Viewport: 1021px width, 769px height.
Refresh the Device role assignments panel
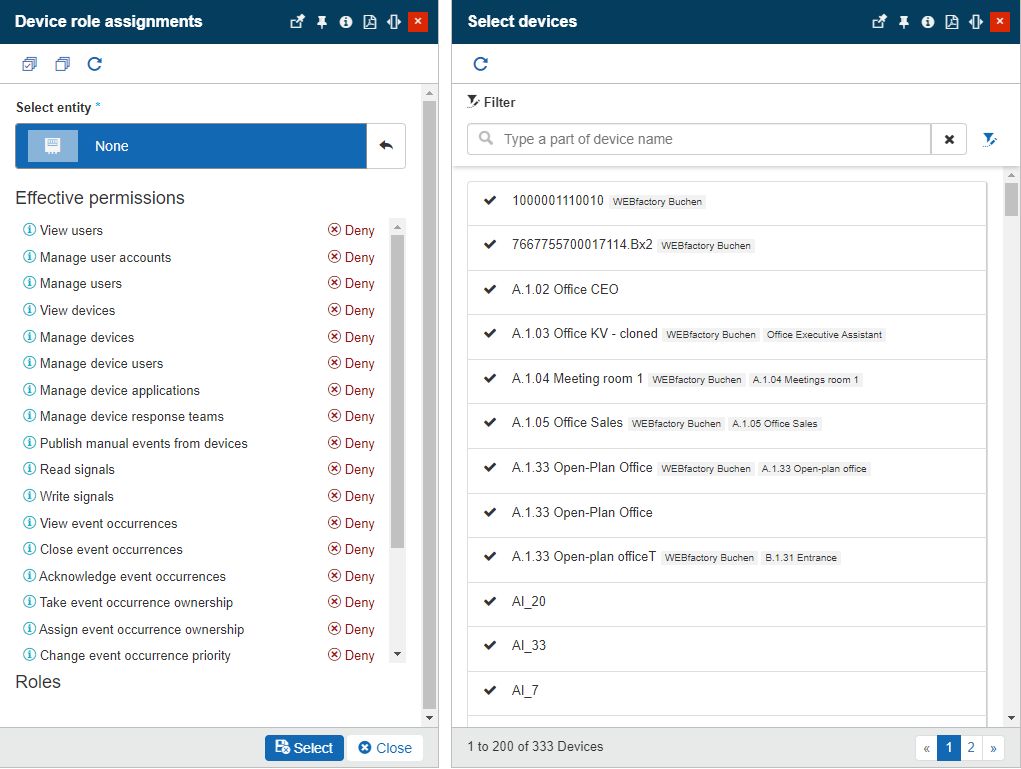(95, 64)
